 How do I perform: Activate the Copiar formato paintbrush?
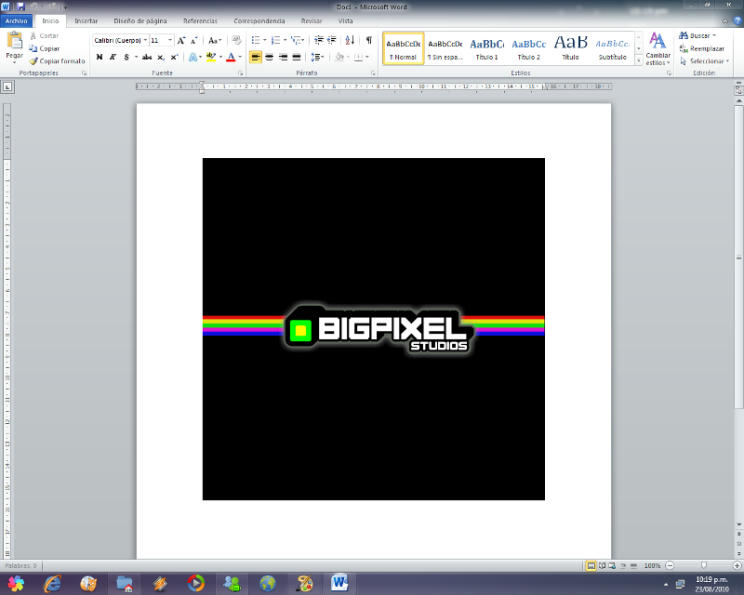57,61
